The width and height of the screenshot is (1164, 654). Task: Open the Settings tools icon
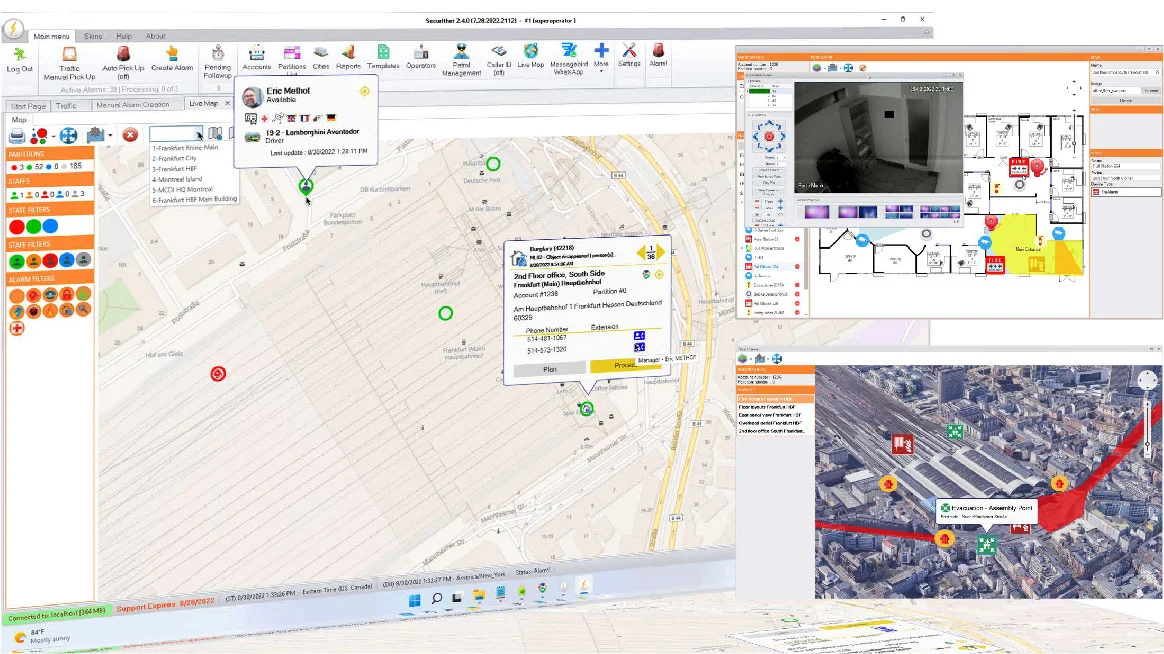tap(629, 55)
